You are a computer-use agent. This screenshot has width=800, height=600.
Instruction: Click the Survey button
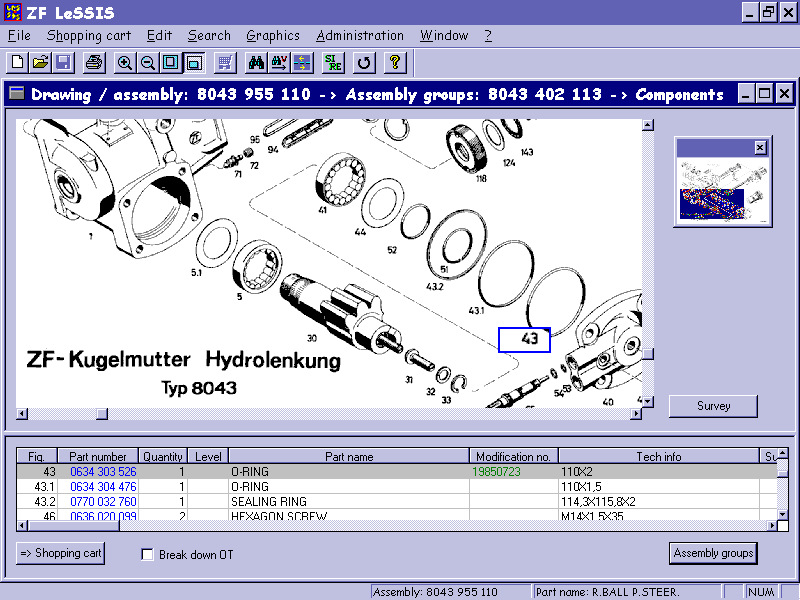[712, 406]
